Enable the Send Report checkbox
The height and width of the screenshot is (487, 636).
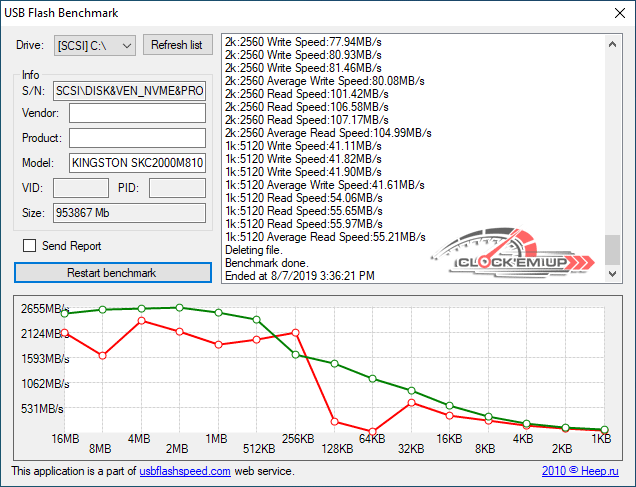30,246
